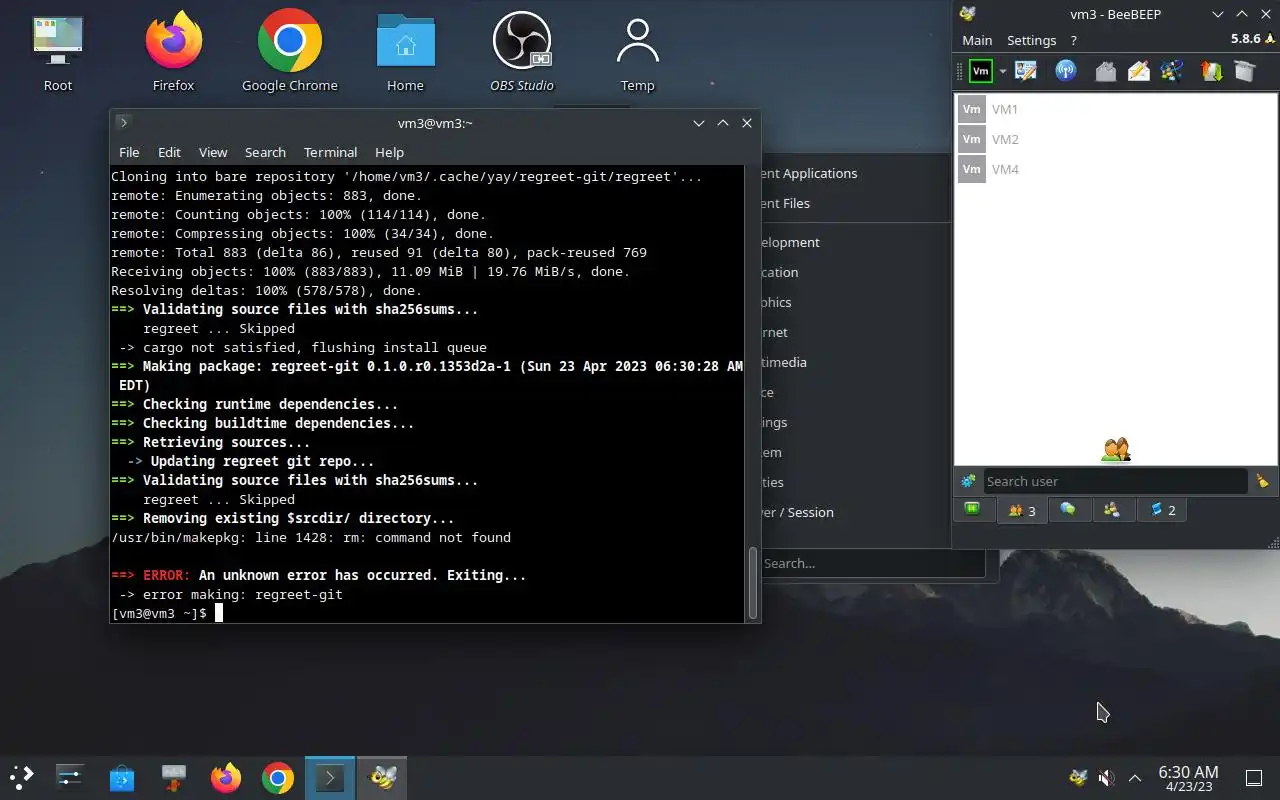Screen dimensions: 1280x800
Task: Open the terminal's Search menu
Action: click(x=265, y=152)
